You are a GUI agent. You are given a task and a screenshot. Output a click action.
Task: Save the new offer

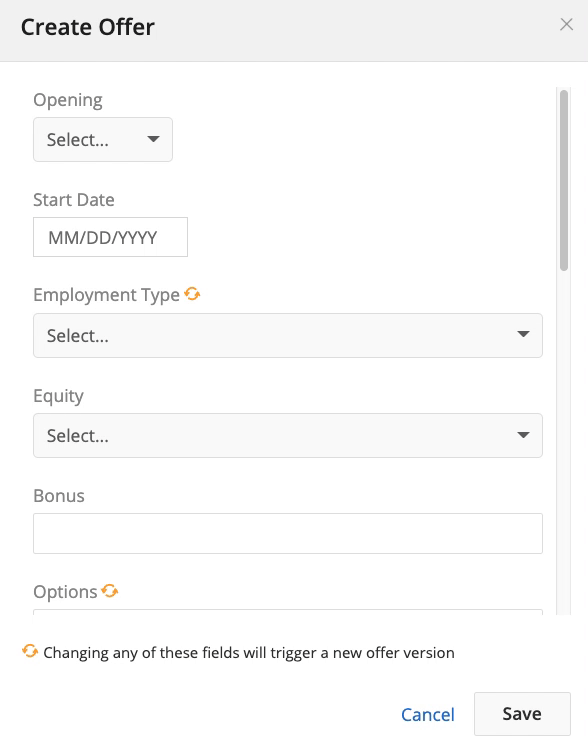(x=522, y=714)
